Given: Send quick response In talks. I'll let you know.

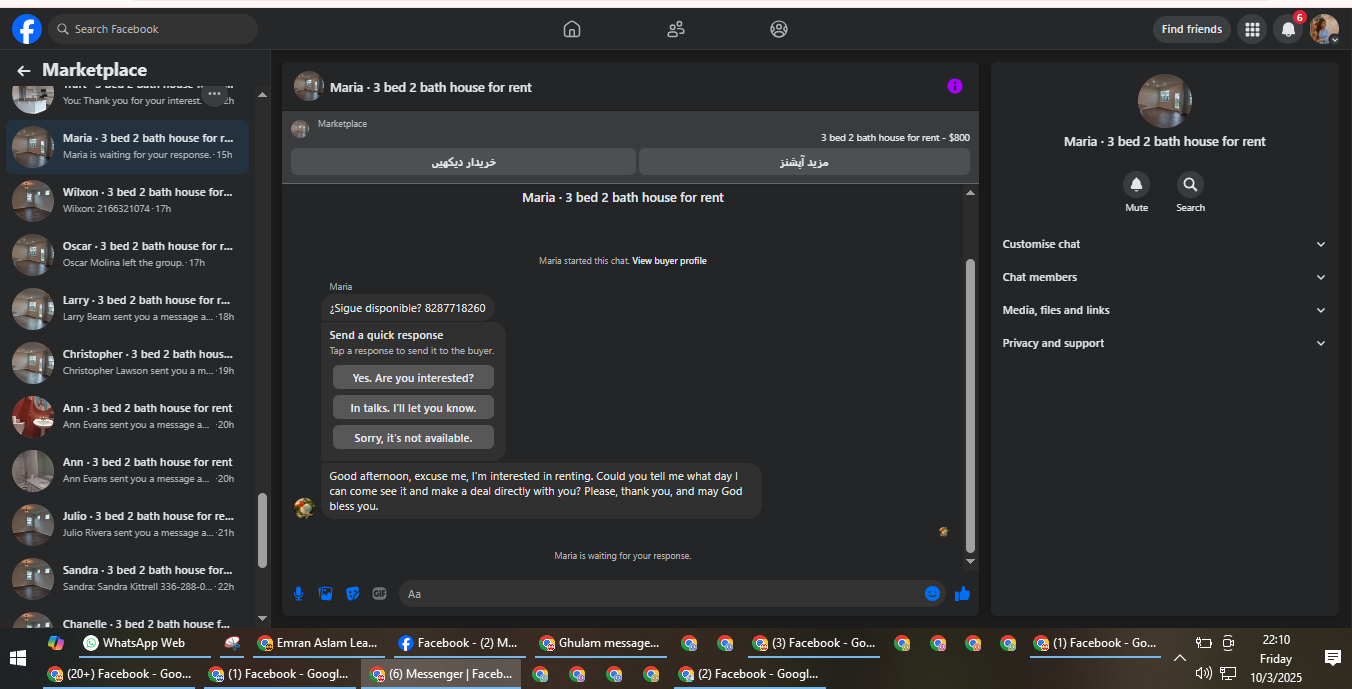Looking at the screenshot, I should coord(413,408).
